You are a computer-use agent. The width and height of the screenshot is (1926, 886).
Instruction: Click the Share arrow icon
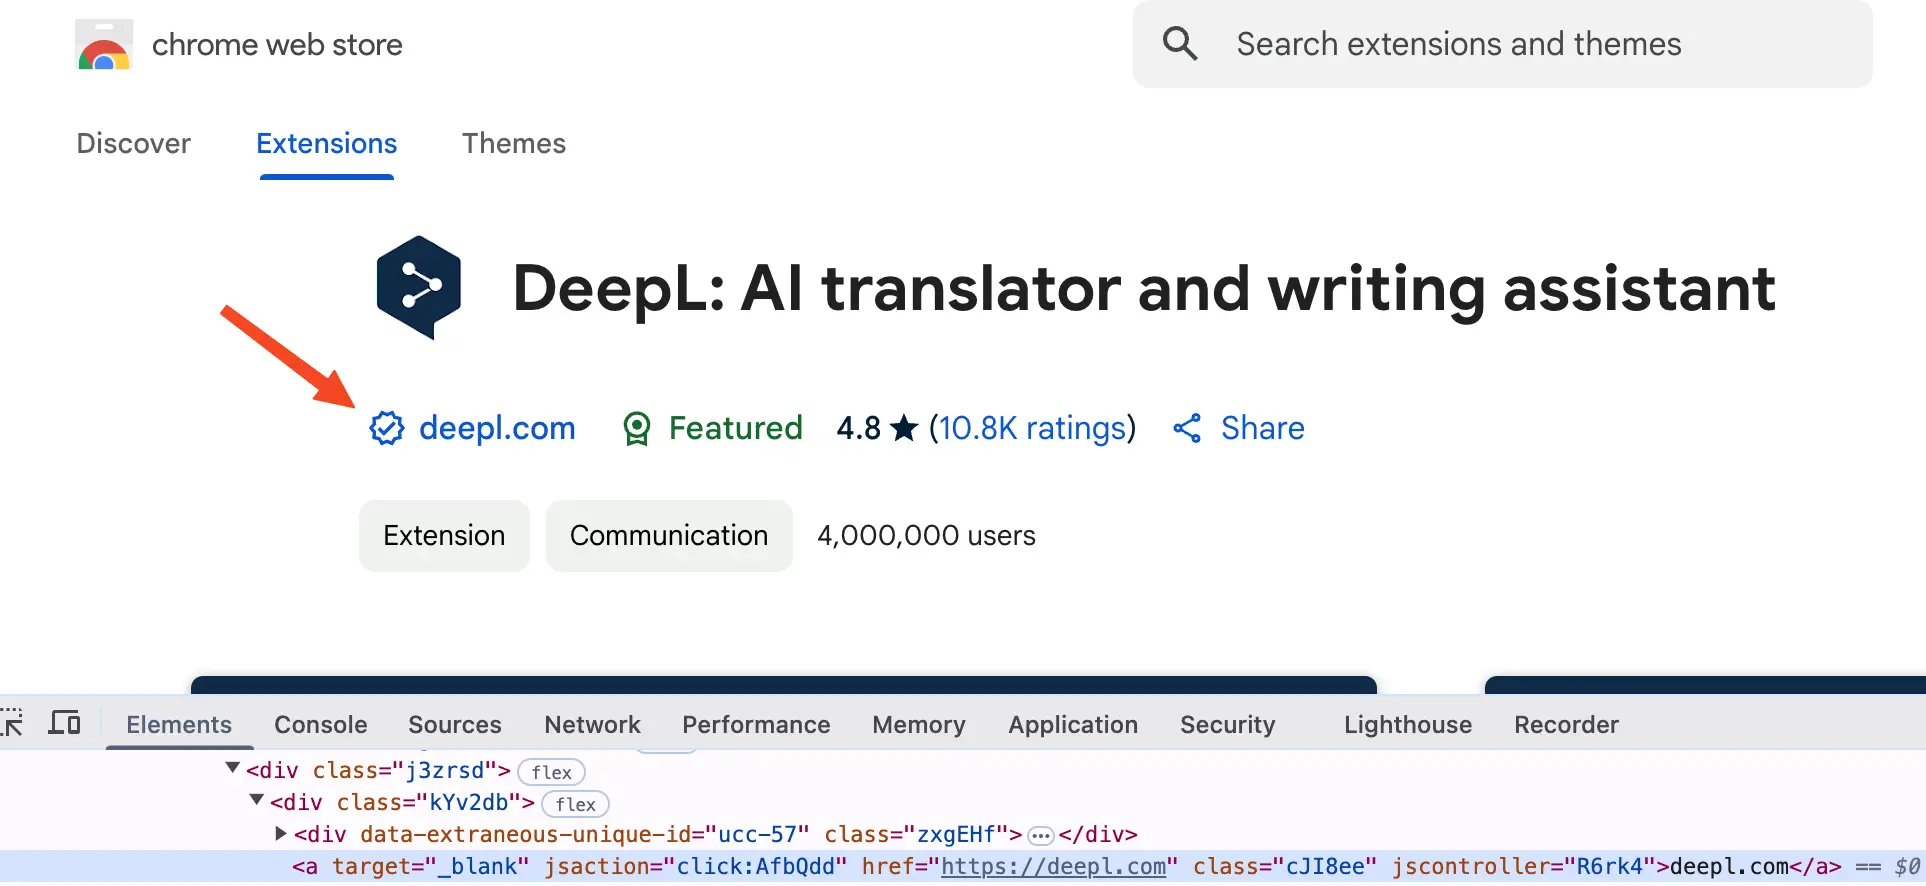click(1187, 428)
